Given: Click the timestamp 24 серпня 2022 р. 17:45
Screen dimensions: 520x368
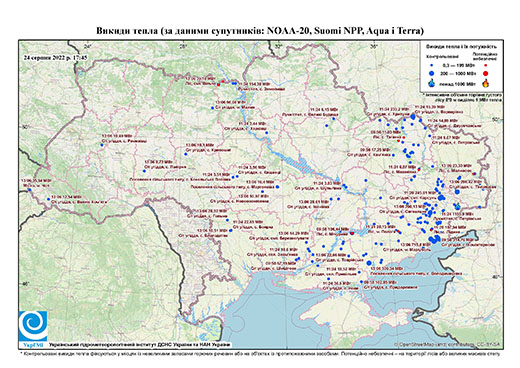Looking at the screenshot, I should coord(55,57).
